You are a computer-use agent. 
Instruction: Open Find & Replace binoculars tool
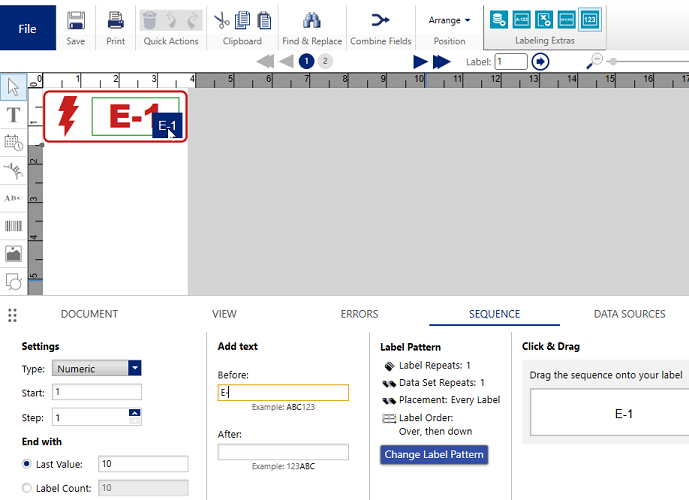(311, 21)
